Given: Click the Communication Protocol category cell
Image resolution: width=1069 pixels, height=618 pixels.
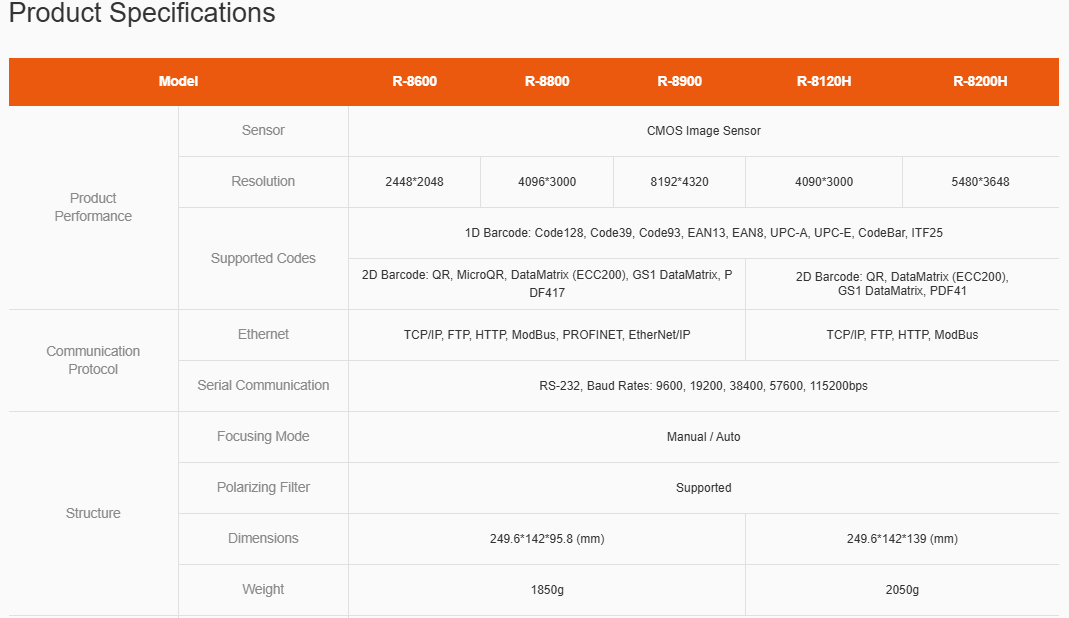Looking at the screenshot, I should [93, 360].
